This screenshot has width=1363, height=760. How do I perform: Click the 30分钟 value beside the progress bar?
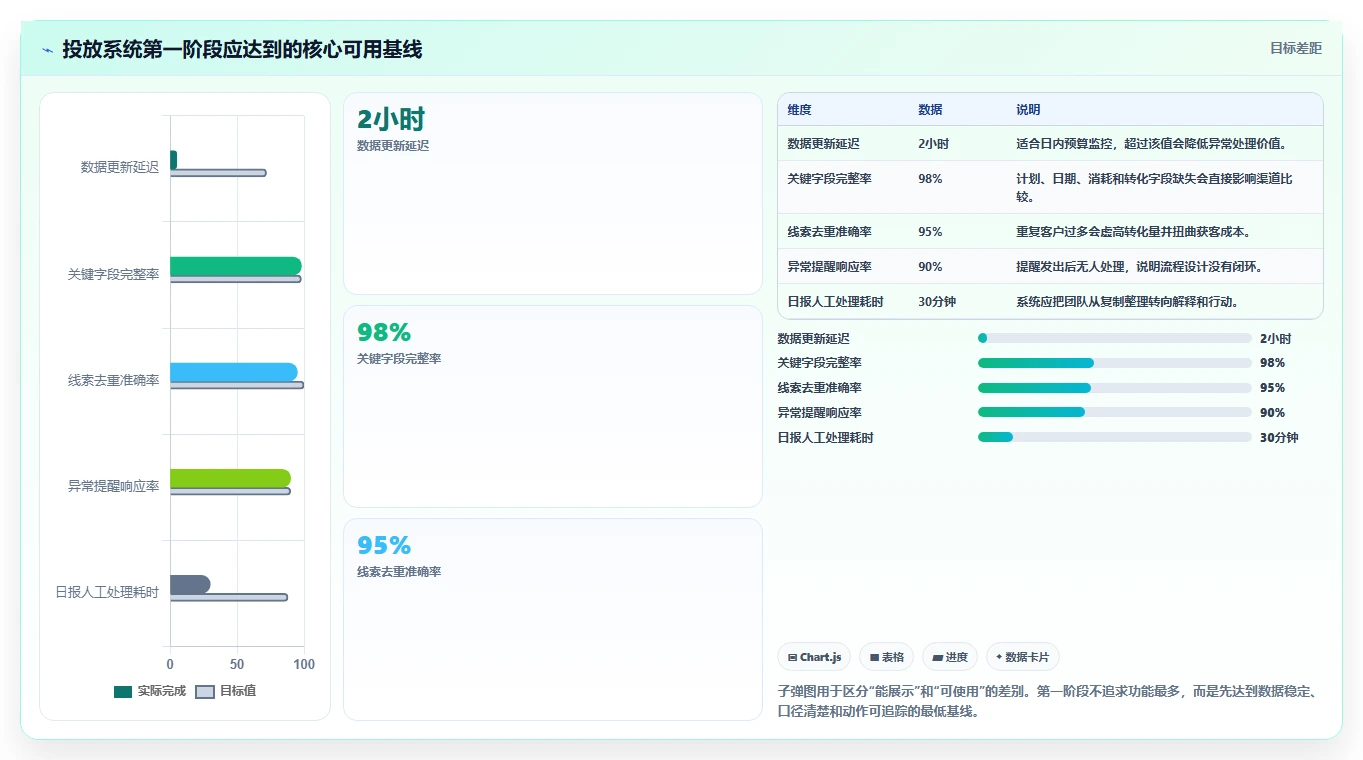(1279, 437)
